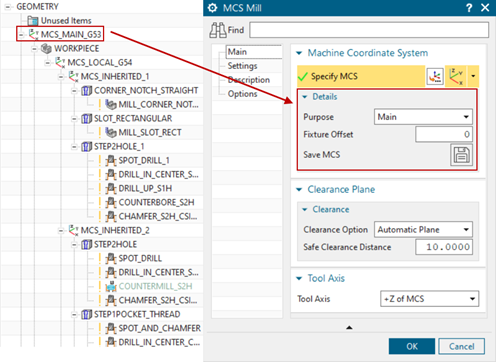Open the Purpose dropdown
The width and height of the screenshot is (496, 362).
423,117
